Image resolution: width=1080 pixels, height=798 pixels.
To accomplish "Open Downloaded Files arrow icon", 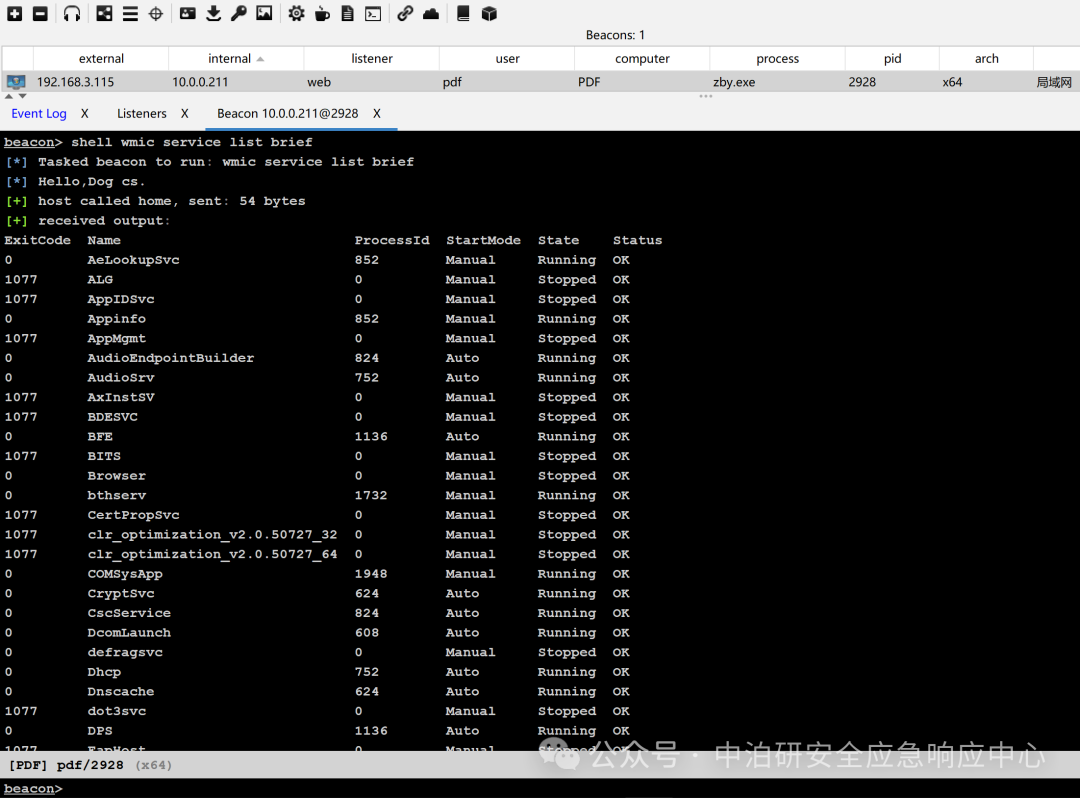I will click(214, 14).
